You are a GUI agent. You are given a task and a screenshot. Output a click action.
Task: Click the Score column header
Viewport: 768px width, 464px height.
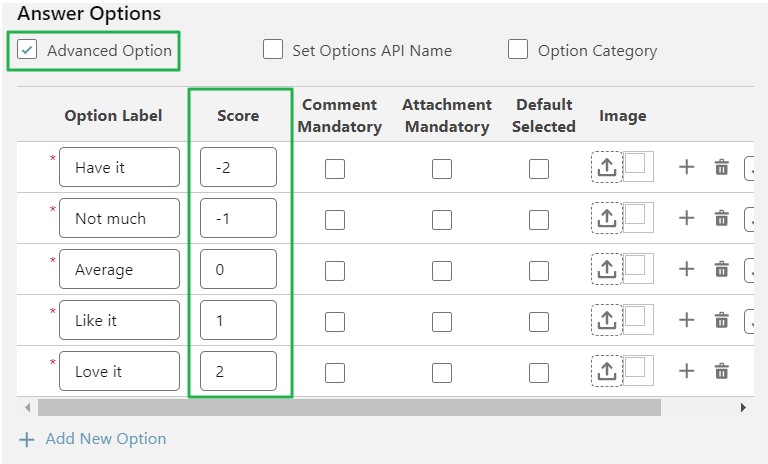pos(238,116)
